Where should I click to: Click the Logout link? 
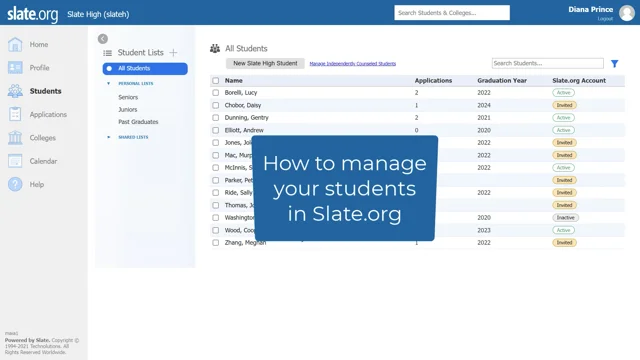click(605, 19)
